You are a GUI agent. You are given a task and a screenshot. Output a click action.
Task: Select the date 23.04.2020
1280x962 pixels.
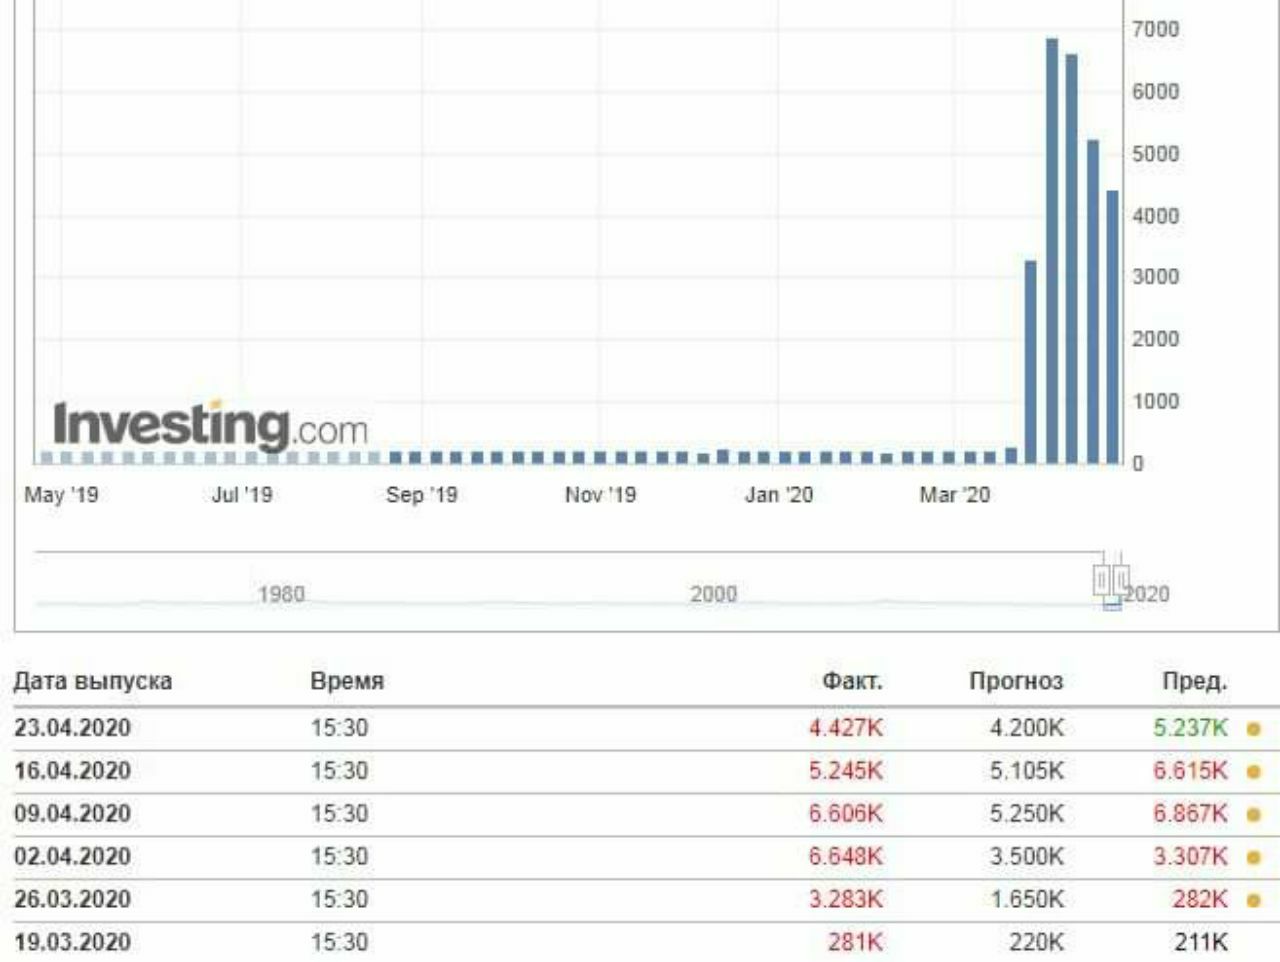tap(72, 728)
